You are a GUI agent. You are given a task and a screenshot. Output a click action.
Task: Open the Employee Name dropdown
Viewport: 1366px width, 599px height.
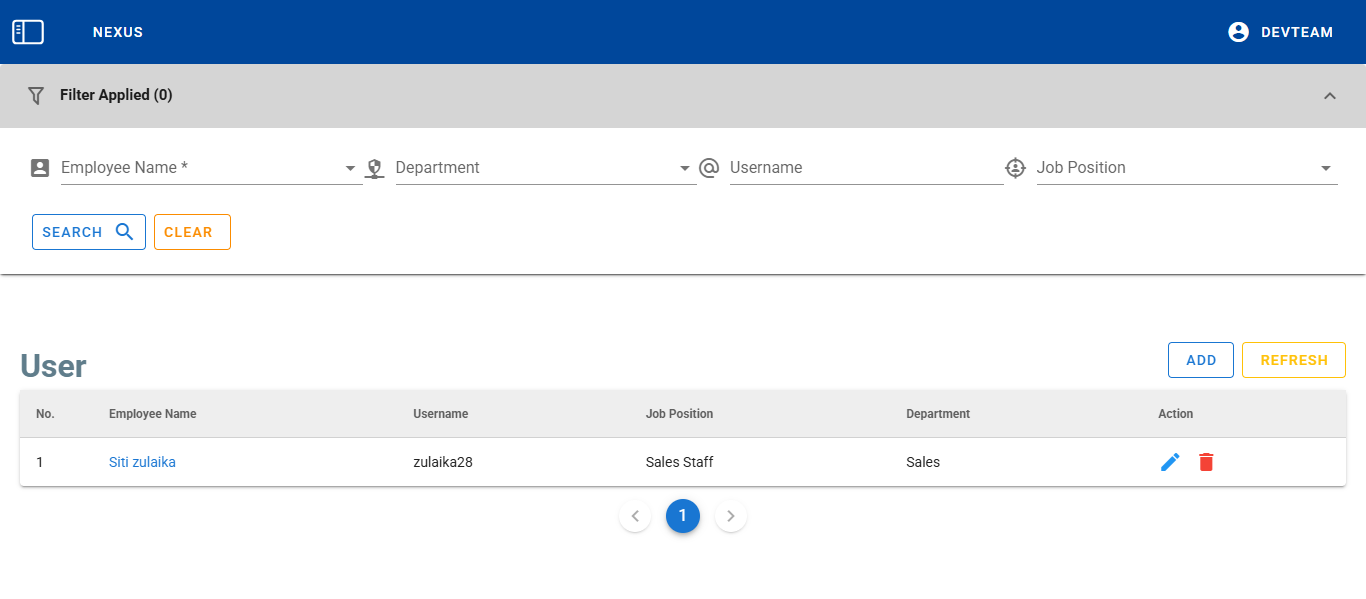[350, 168]
